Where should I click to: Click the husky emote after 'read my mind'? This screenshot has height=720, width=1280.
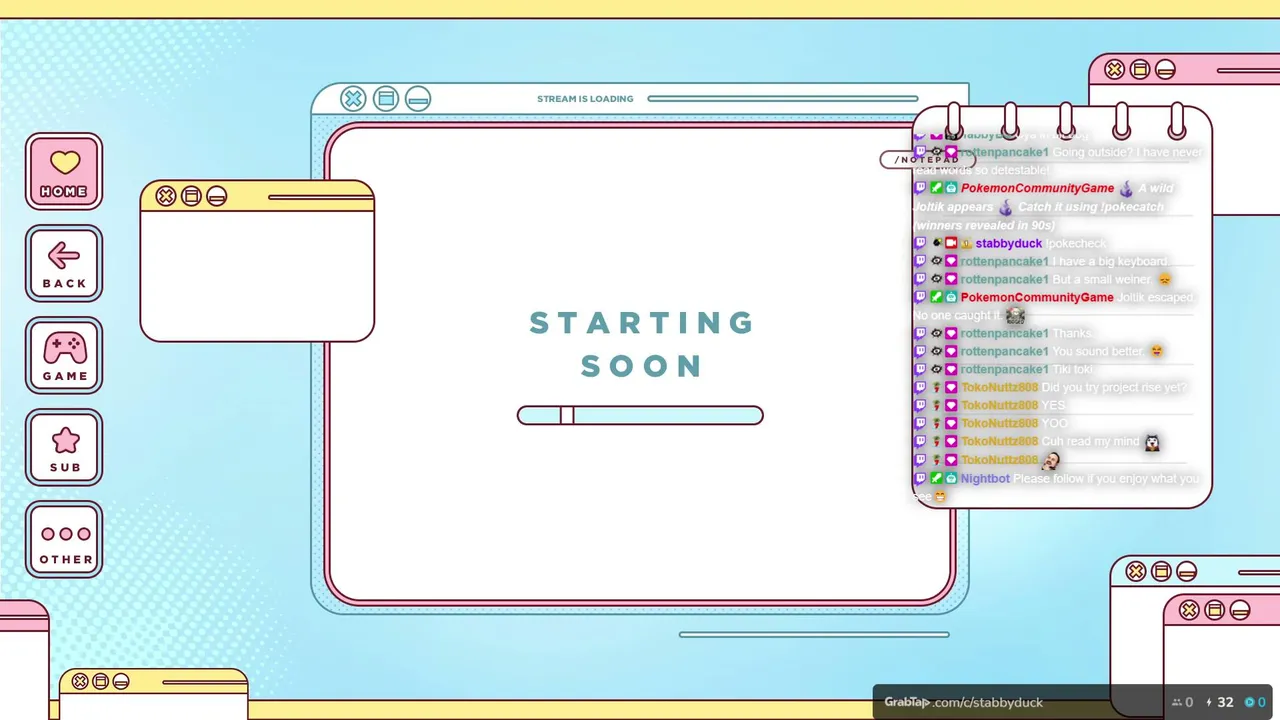[x=1152, y=442]
